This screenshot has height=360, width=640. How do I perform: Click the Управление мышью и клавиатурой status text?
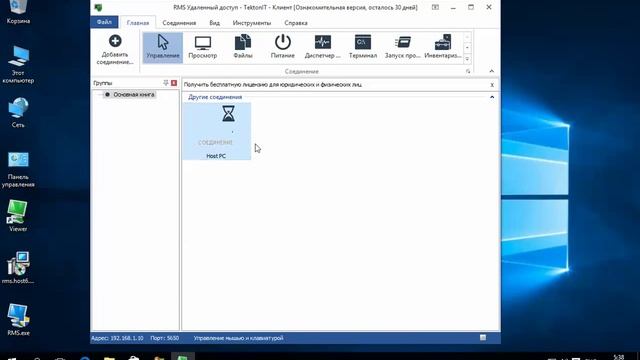pos(238,338)
